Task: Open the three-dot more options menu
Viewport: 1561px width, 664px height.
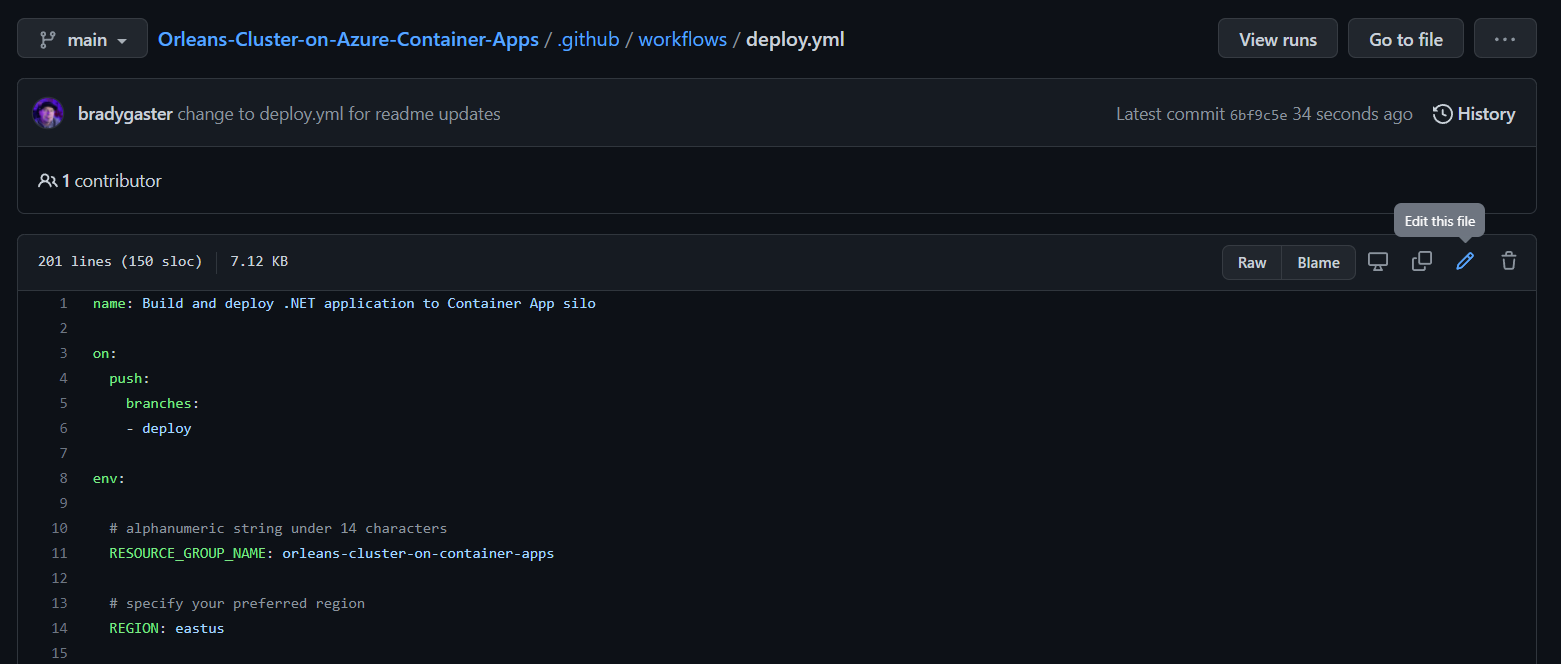Action: pos(1505,39)
